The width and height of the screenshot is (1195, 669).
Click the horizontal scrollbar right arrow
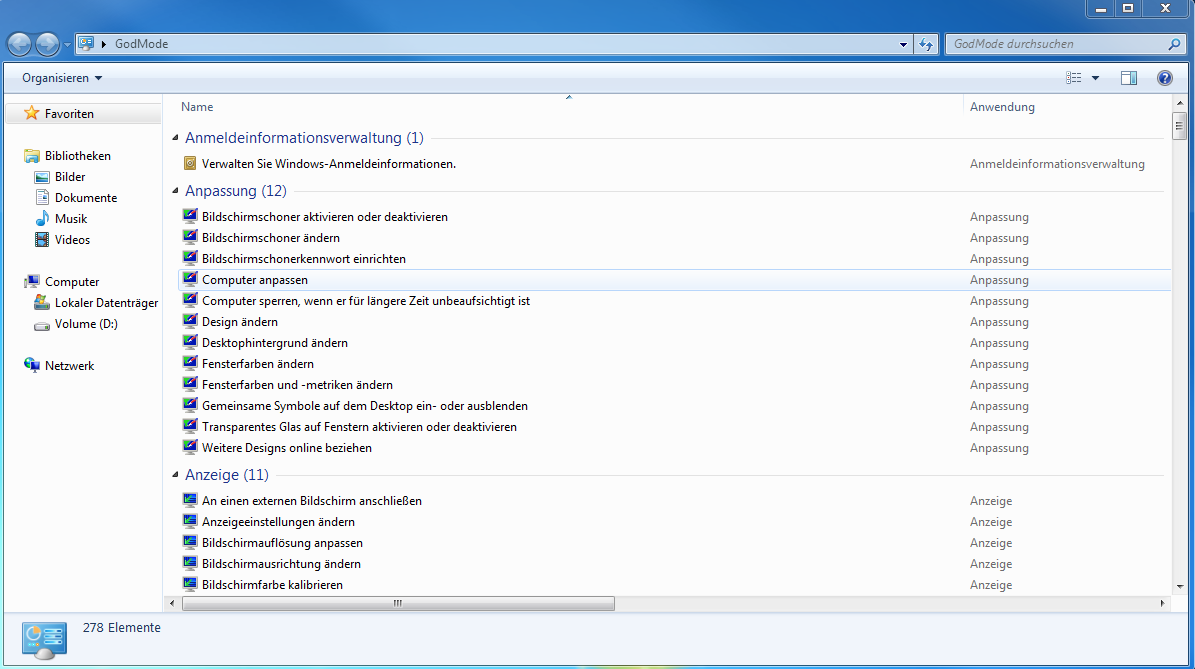(1162, 603)
